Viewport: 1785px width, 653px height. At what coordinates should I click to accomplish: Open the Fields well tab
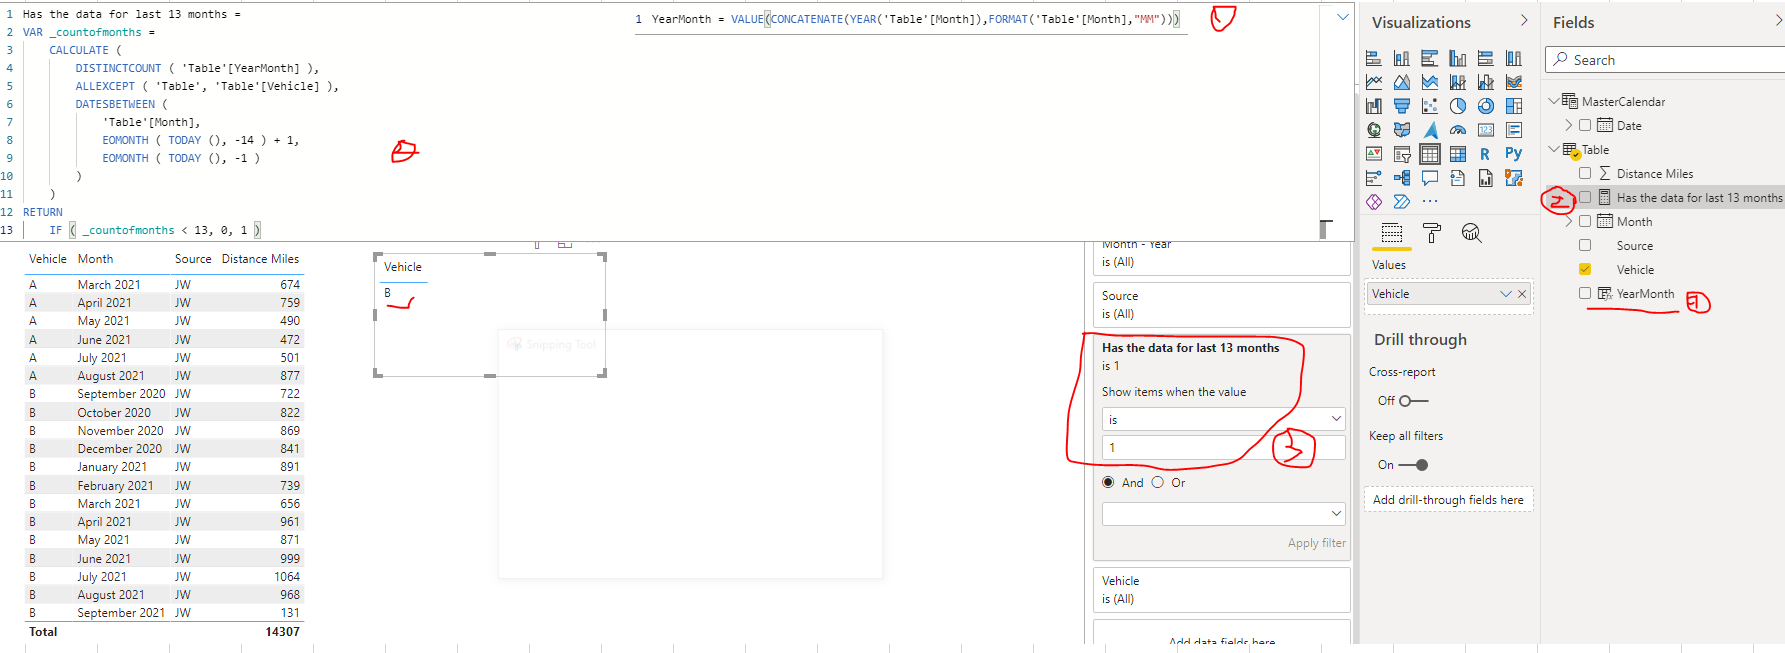pyautogui.click(x=1392, y=233)
